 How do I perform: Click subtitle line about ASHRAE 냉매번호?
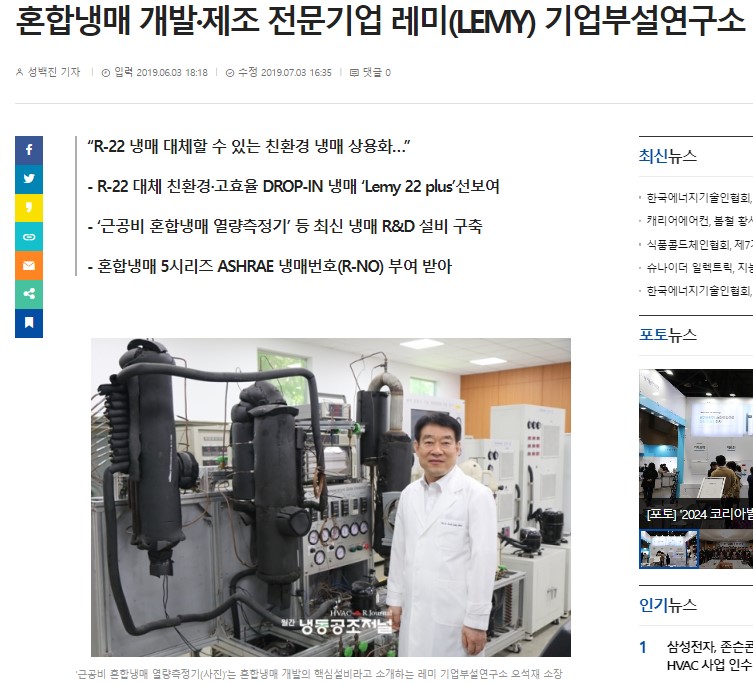(x=269, y=266)
